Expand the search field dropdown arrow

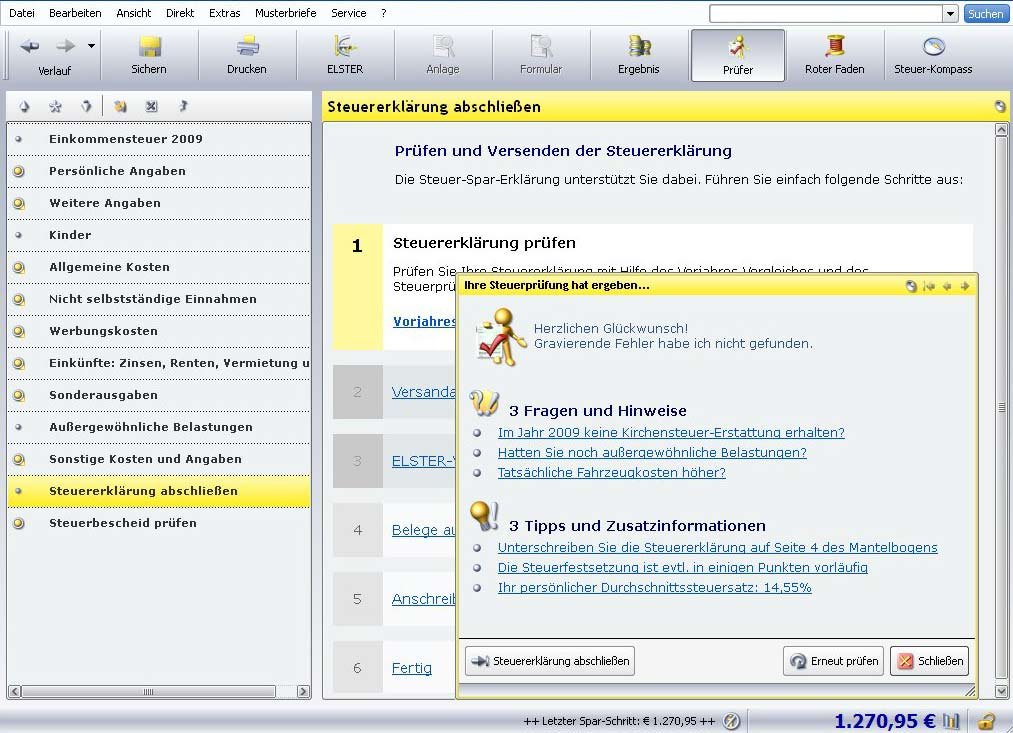coord(950,14)
